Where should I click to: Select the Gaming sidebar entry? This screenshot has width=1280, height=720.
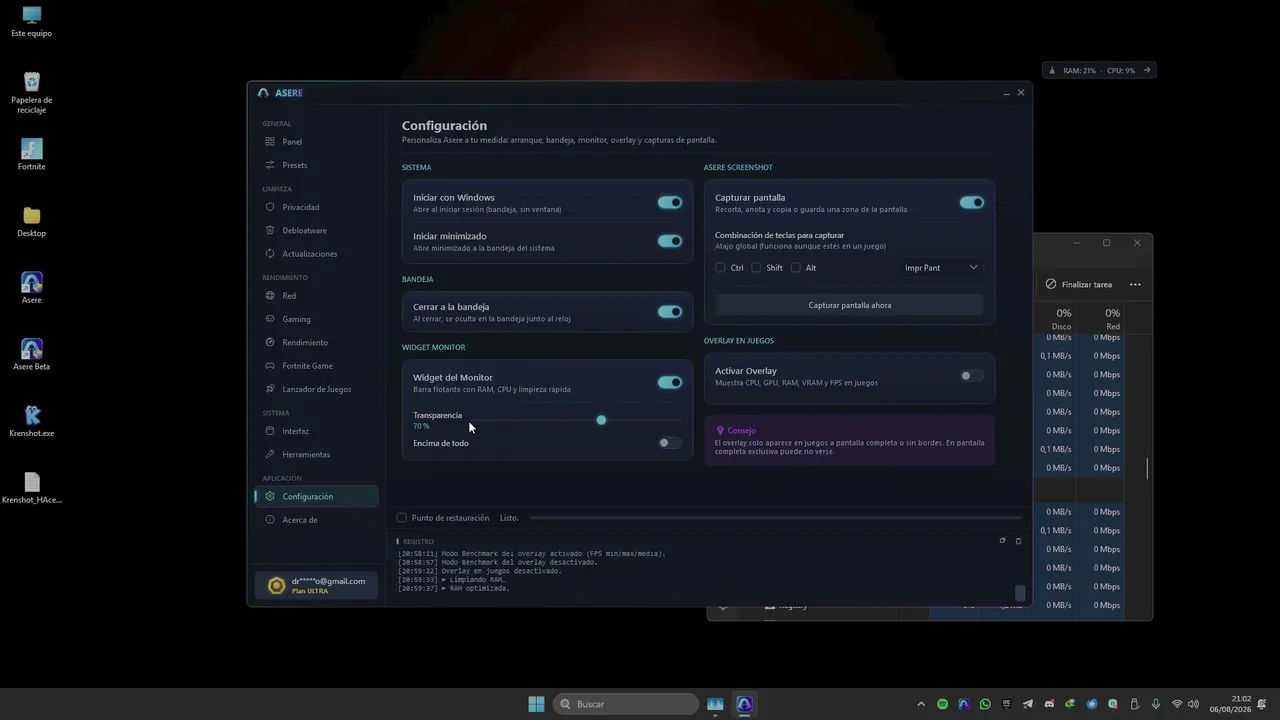(316, 319)
